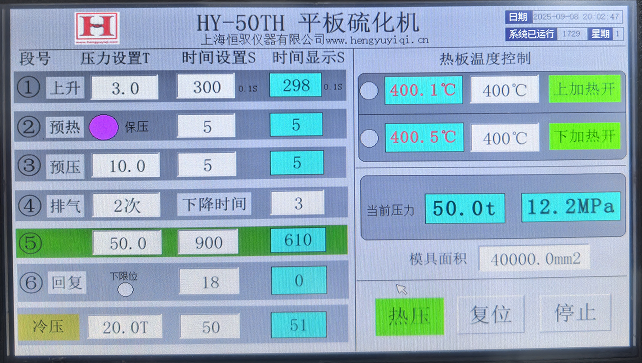Select the circled number 2 stage icon
642x363 pixels.
click(29, 126)
